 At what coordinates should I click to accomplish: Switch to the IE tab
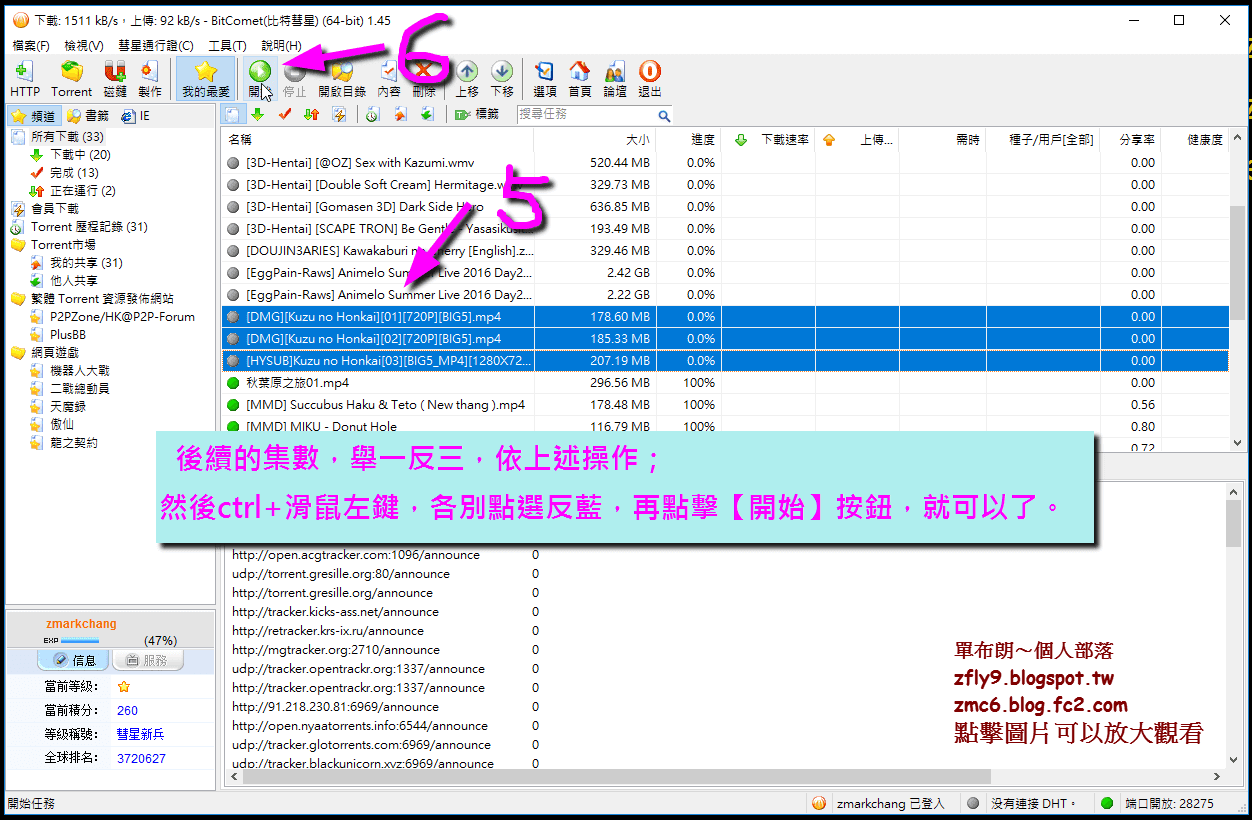136,116
